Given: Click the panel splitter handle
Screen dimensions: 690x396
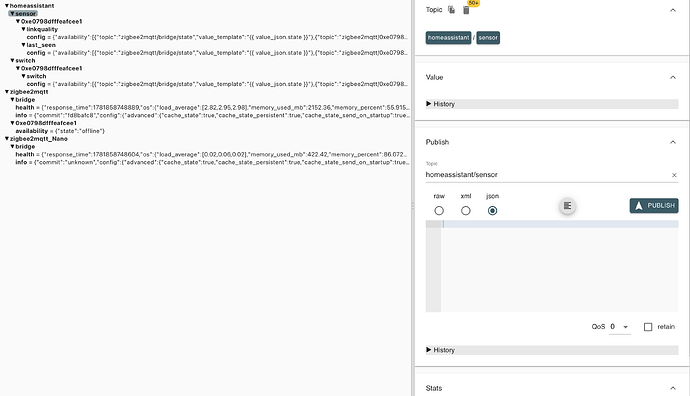Looking at the screenshot, I should tap(412, 205).
